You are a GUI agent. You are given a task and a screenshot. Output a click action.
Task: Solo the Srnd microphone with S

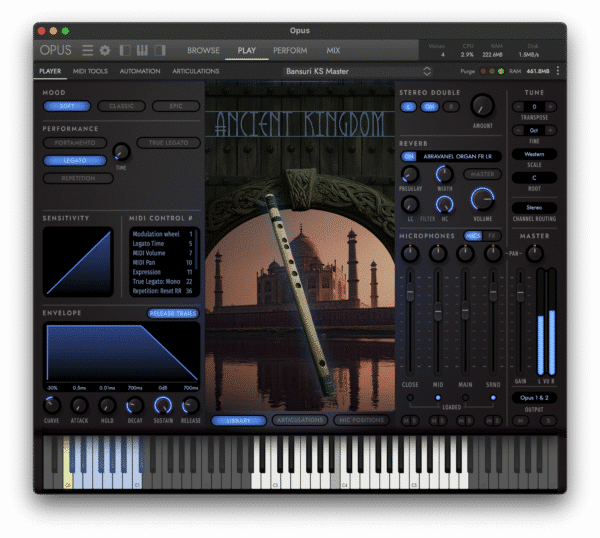[497, 421]
